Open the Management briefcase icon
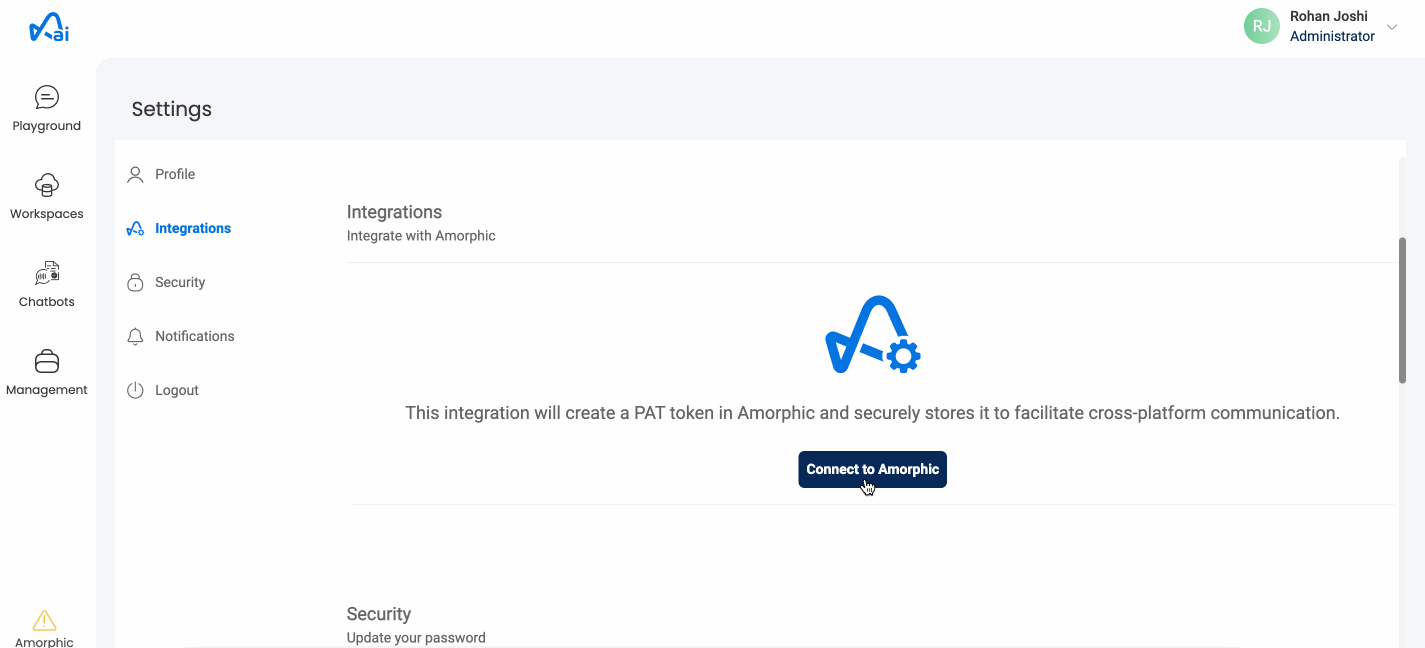Image resolution: width=1425 pixels, height=648 pixels. (x=47, y=361)
